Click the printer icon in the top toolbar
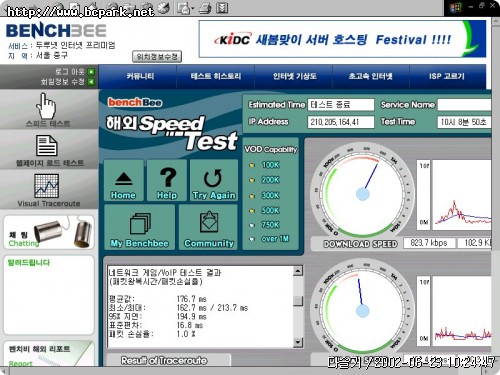Viewport: 500px width, 375px height. (205, 8)
